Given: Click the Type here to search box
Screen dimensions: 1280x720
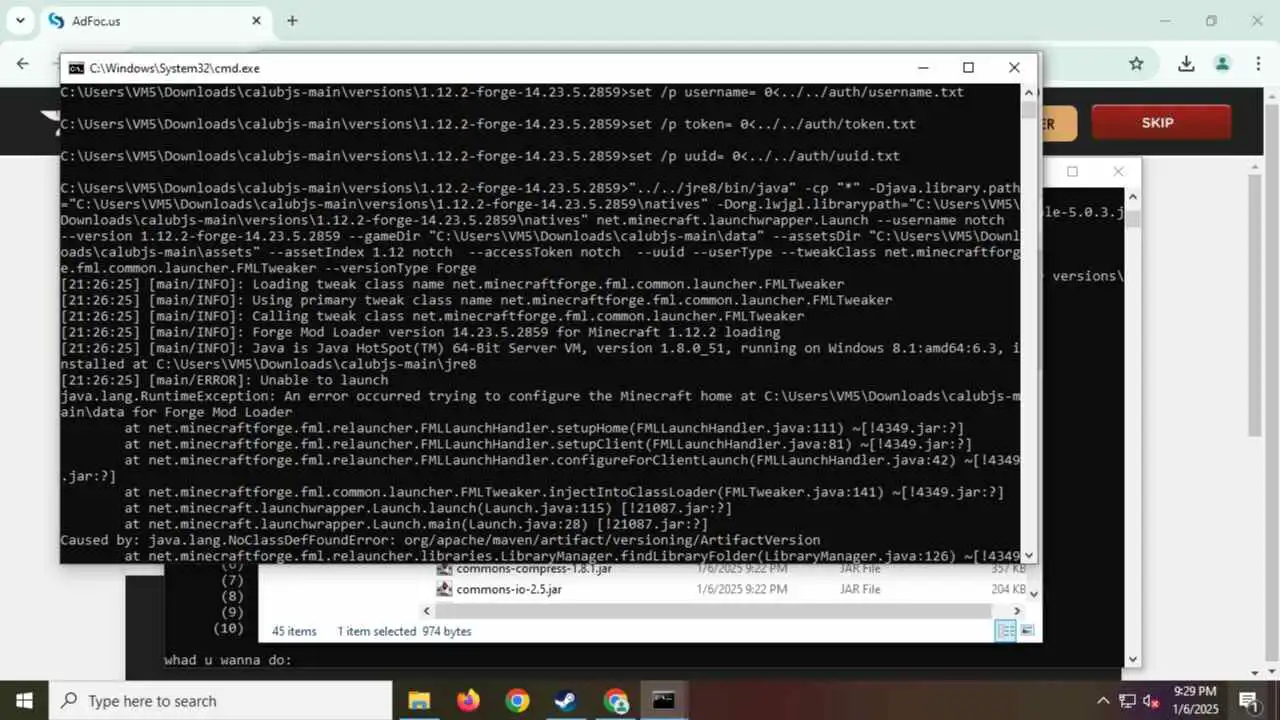Looking at the screenshot, I should point(220,700).
